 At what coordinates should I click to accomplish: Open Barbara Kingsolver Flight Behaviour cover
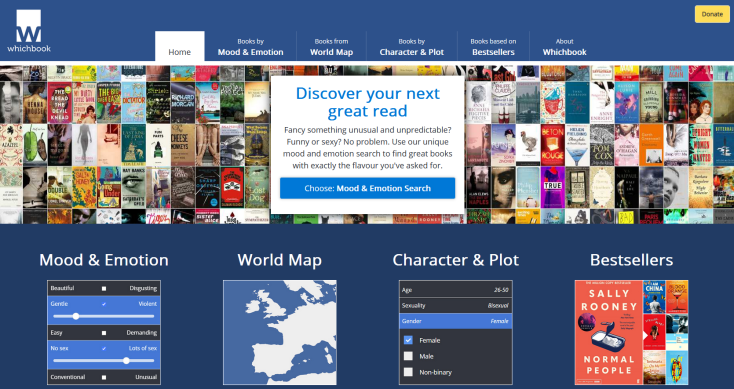point(700,187)
